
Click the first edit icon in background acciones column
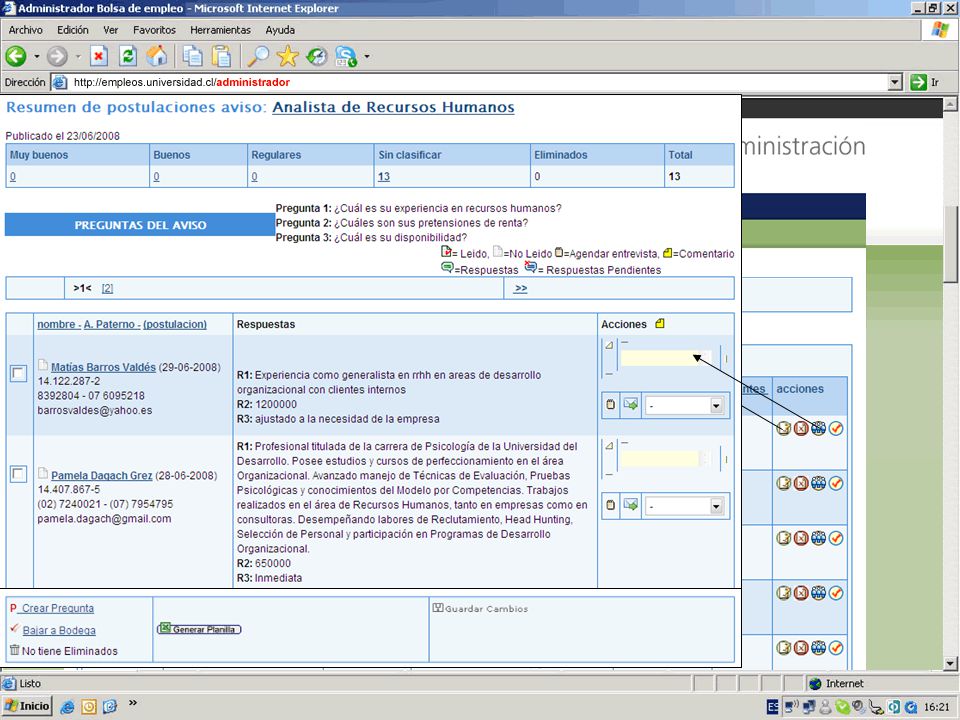pos(784,429)
